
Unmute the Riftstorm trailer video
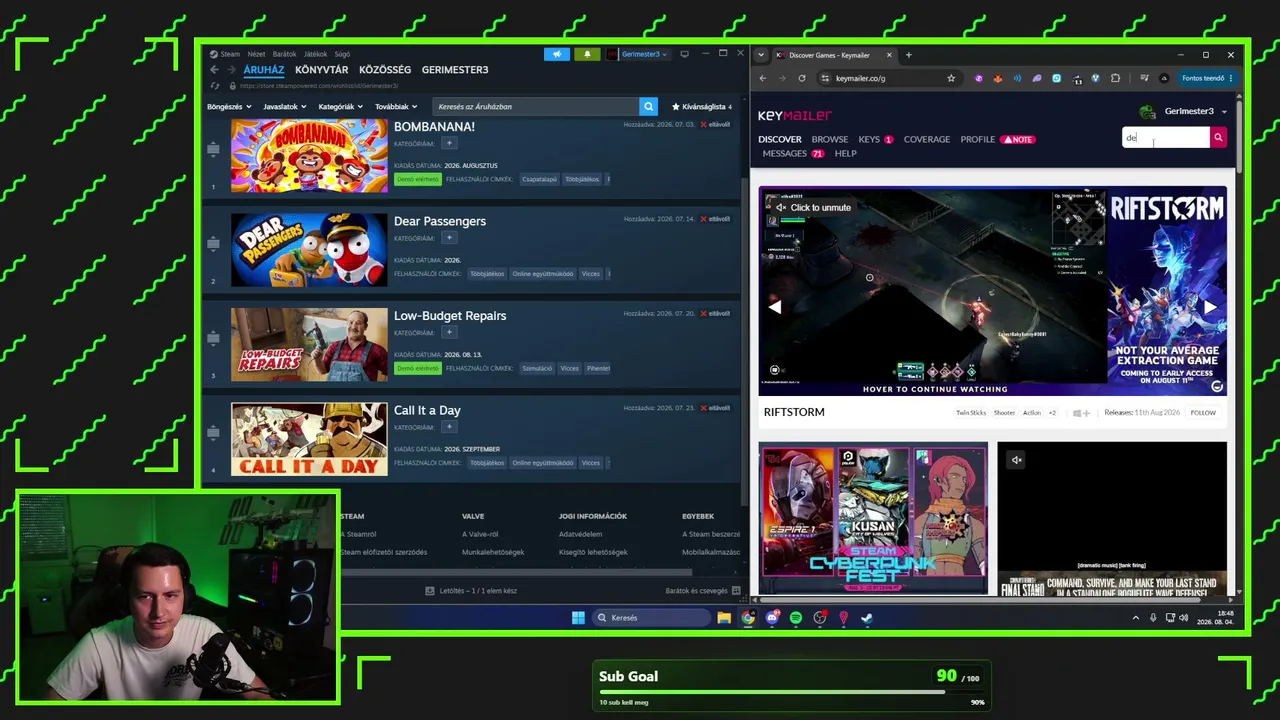(x=813, y=208)
